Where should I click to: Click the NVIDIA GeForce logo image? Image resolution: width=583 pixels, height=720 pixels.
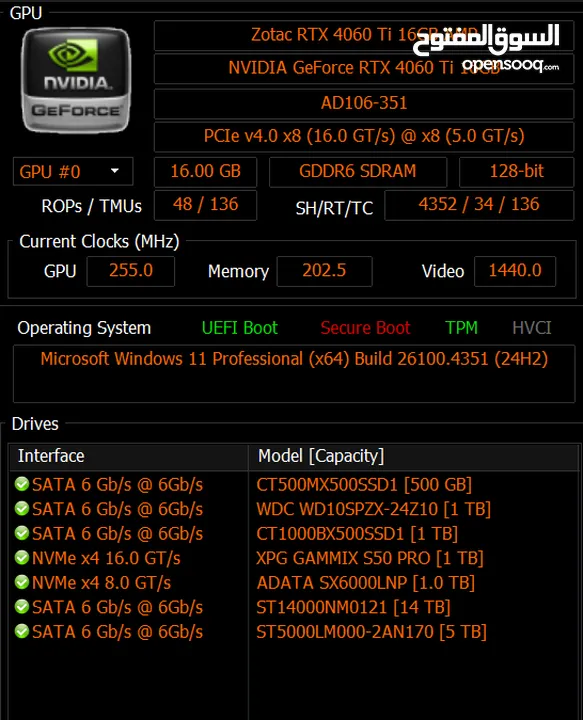pos(76,80)
